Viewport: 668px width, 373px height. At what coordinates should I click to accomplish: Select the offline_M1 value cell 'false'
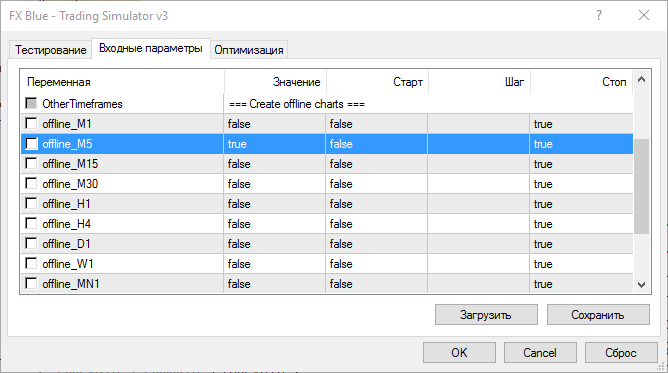click(274, 124)
